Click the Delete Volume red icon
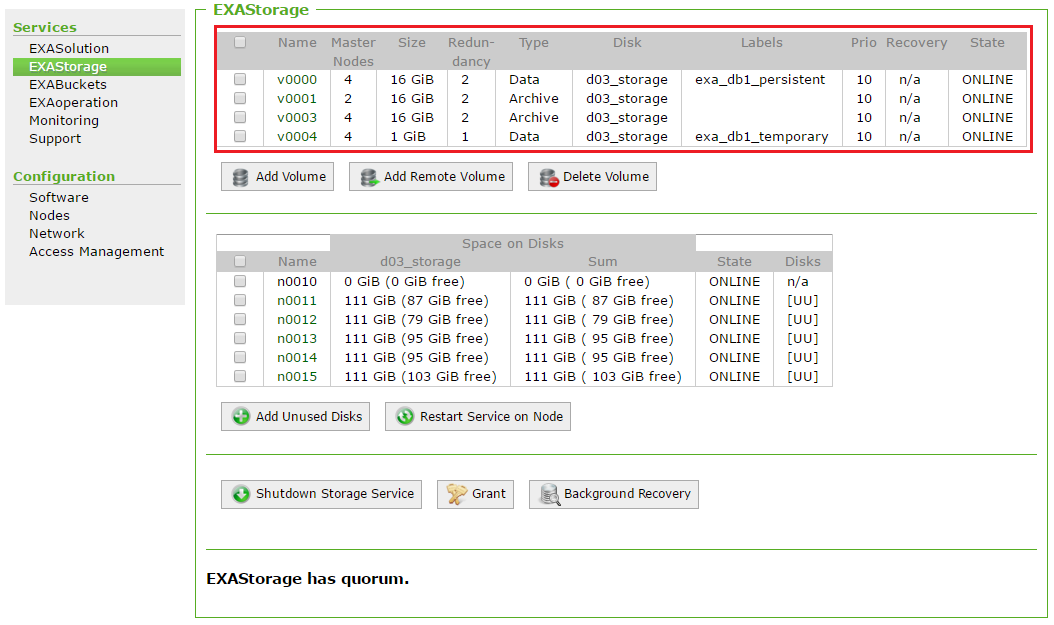The image size is (1054, 625). [548, 177]
